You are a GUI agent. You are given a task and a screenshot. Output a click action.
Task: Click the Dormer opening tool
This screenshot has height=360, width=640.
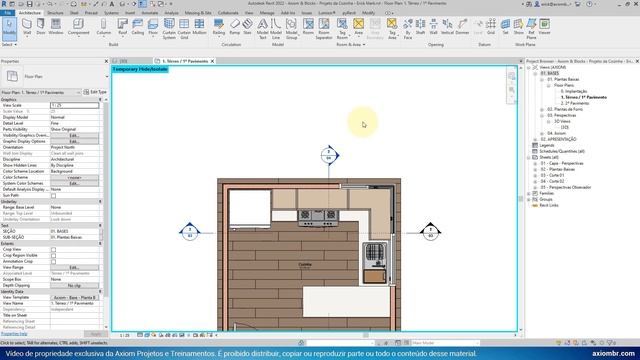pyautogui.click(x=462, y=27)
